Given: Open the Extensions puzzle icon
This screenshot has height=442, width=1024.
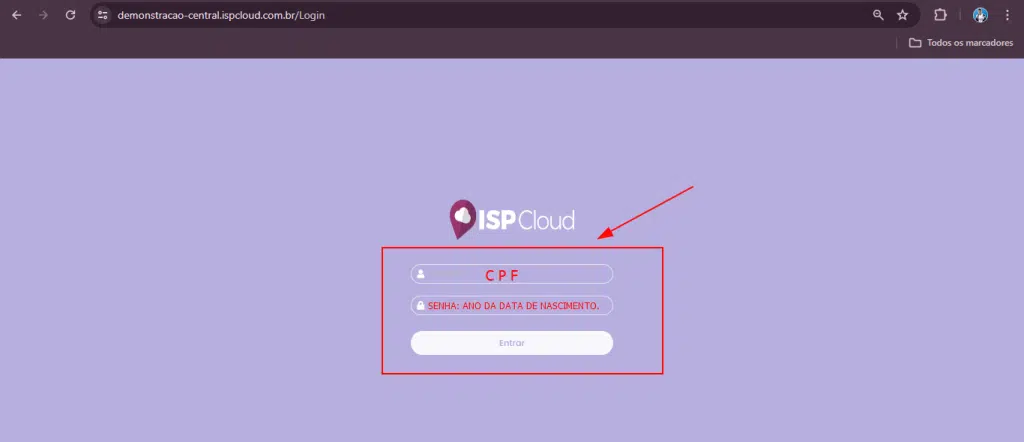Looking at the screenshot, I should [940, 15].
